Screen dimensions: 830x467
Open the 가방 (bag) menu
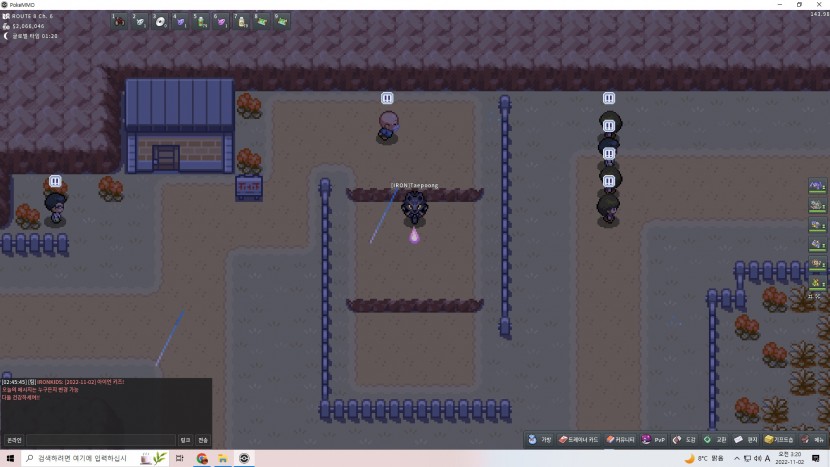(540, 439)
